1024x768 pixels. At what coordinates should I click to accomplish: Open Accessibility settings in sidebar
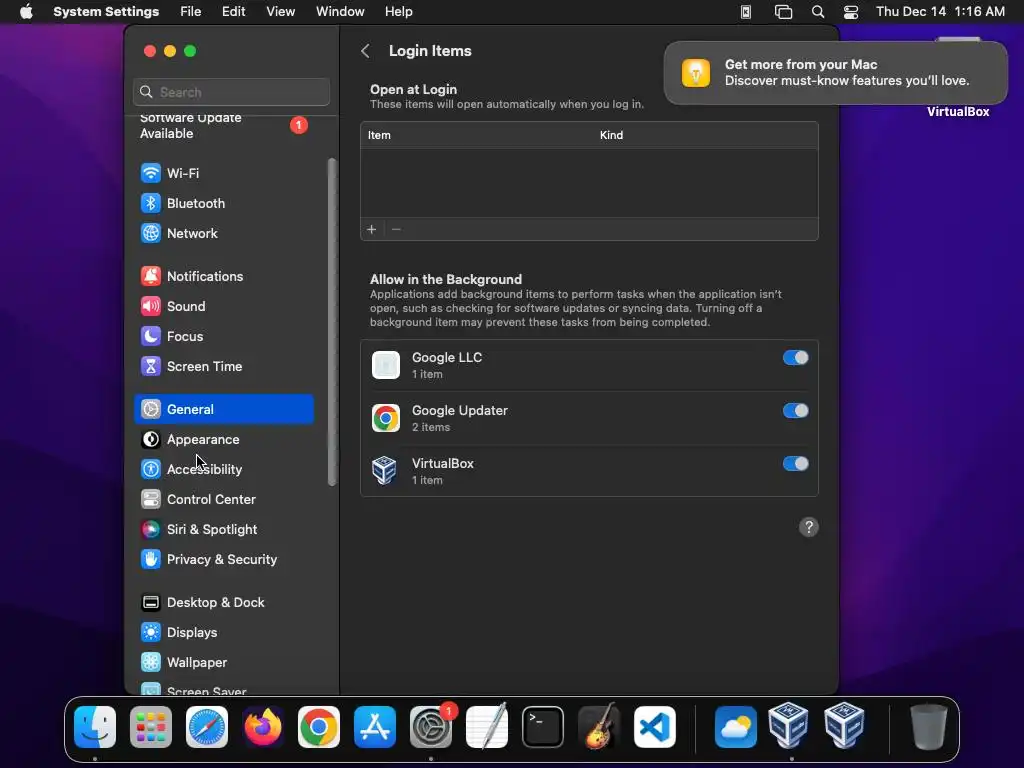[224, 470]
